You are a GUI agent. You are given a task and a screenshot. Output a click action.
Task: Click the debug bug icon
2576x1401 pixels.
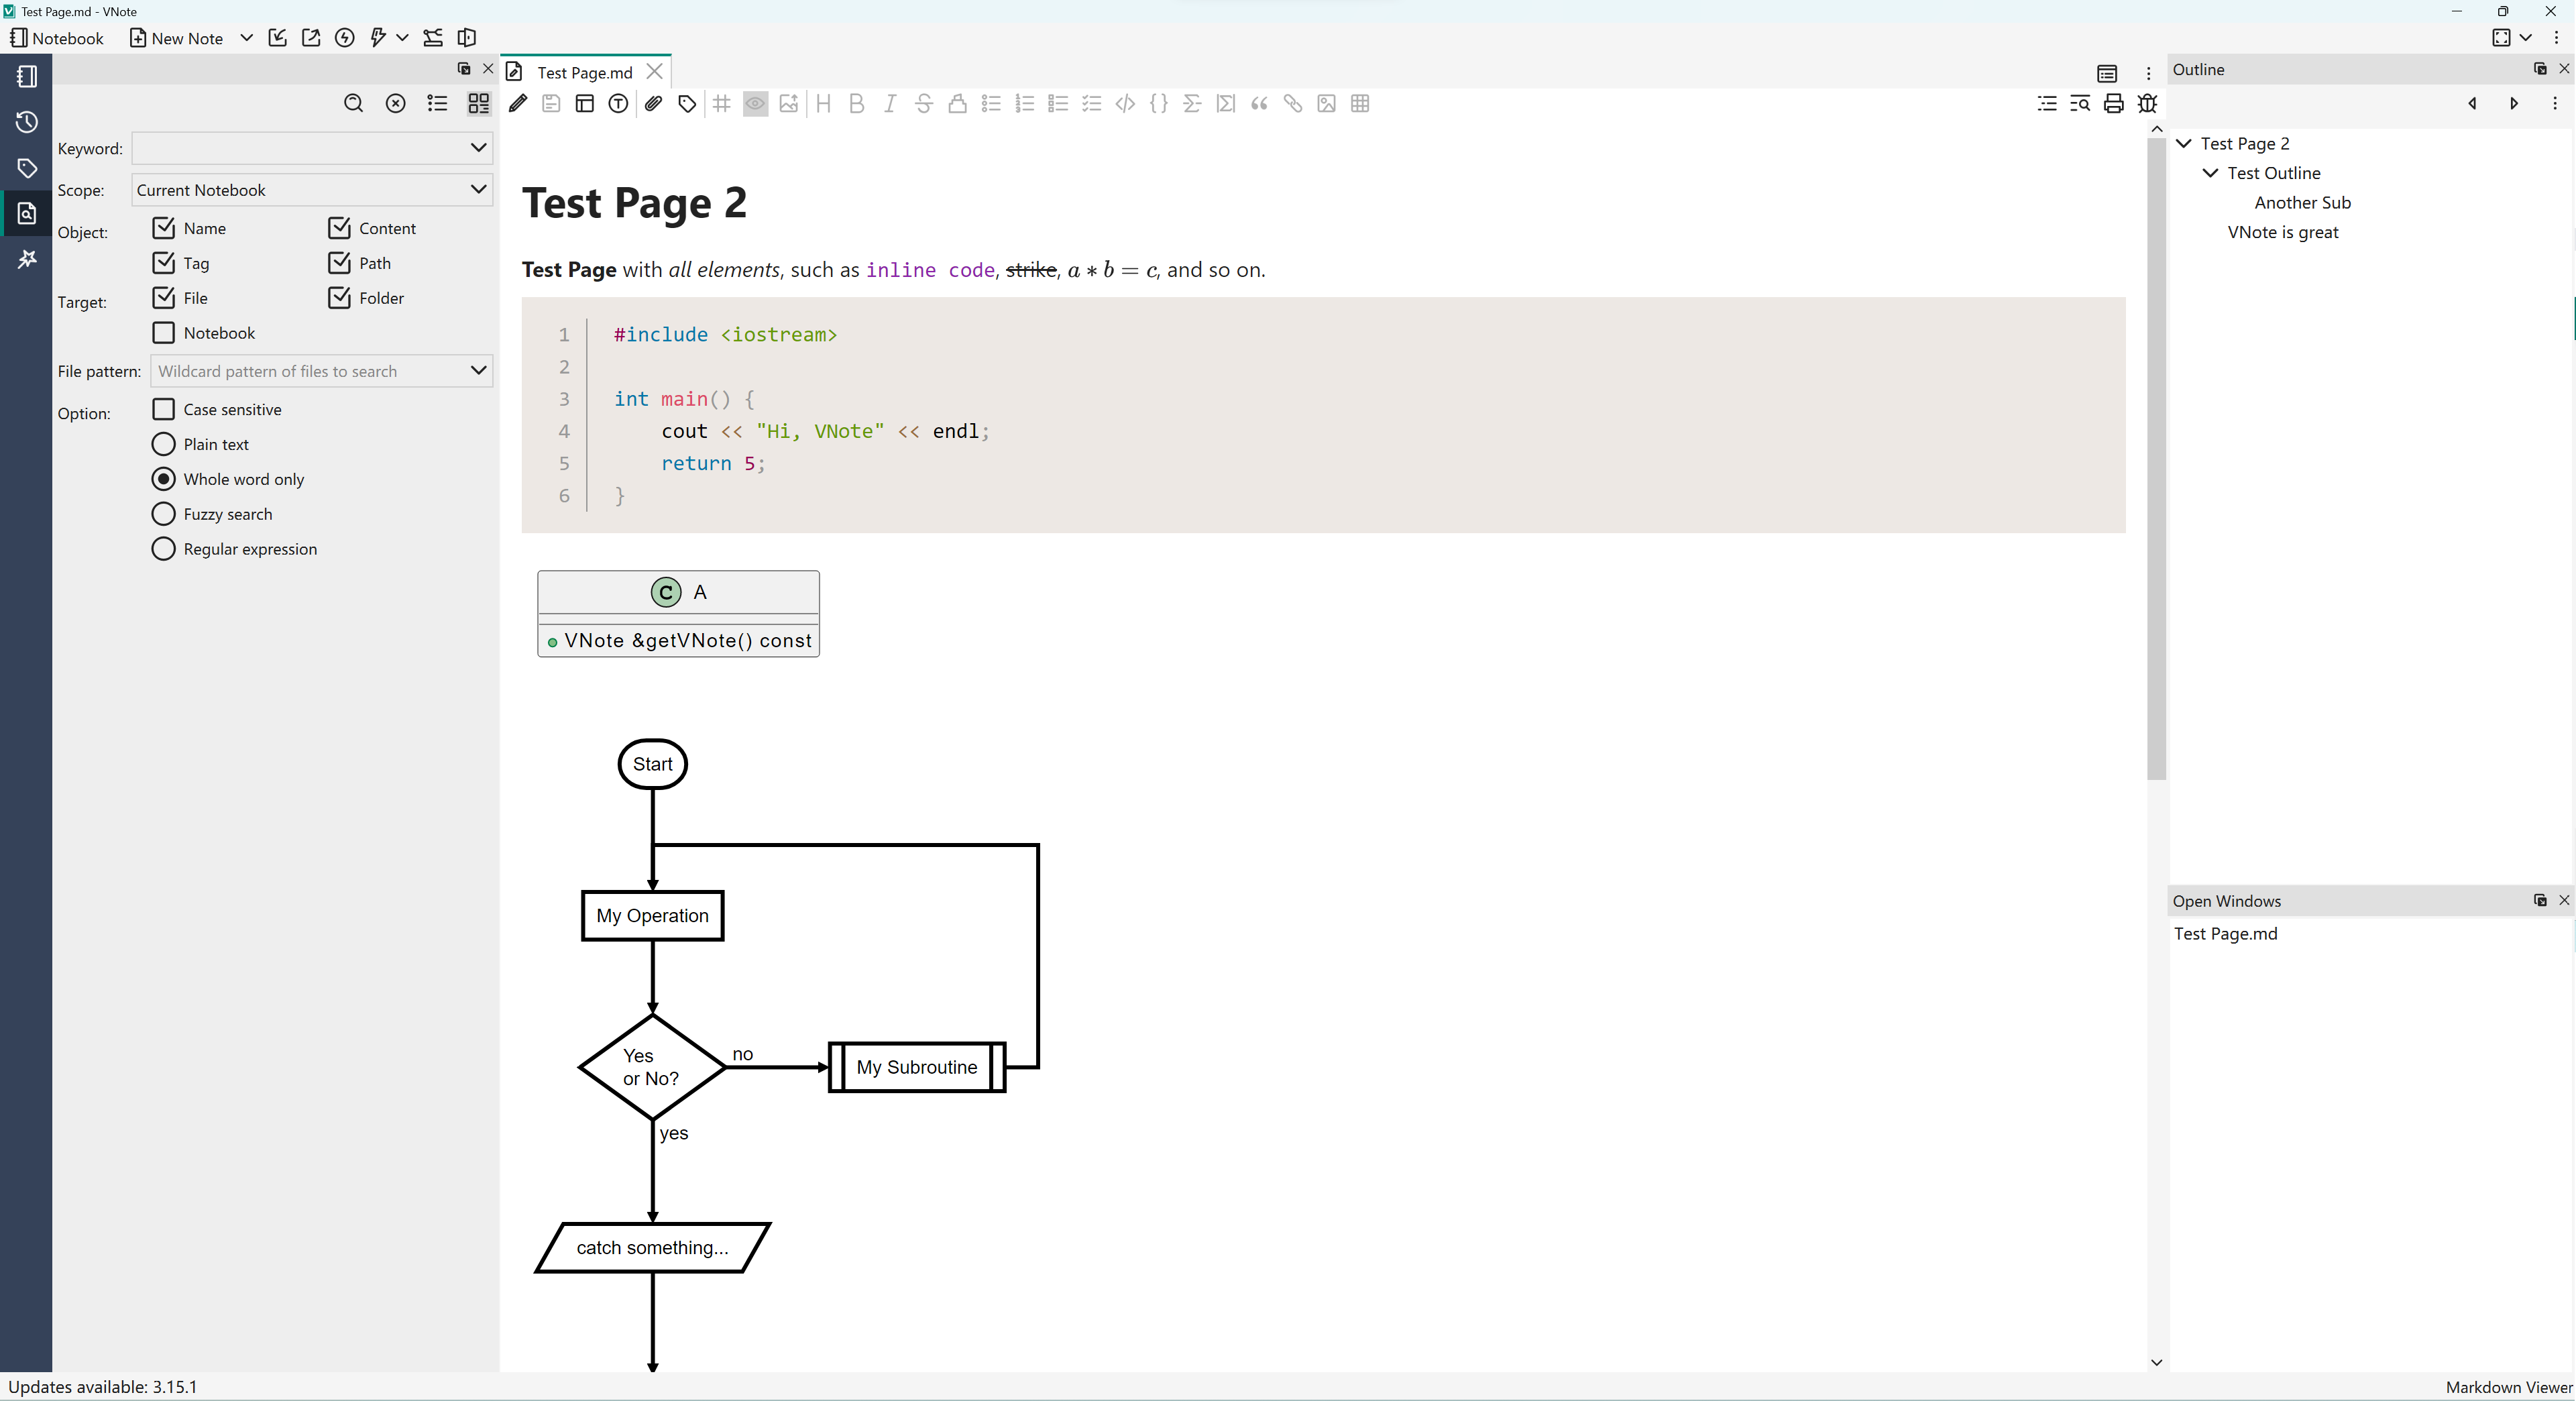tap(2147, 103)
